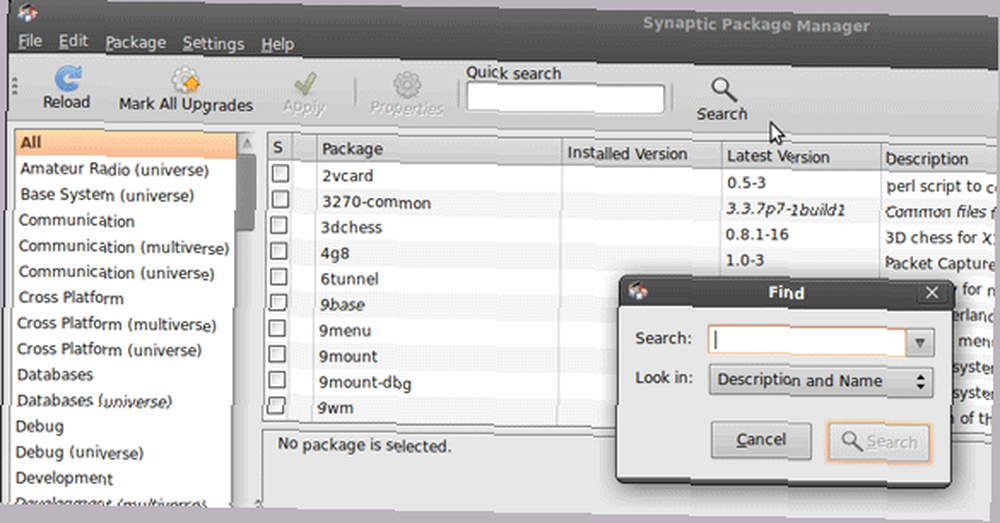Toggle checkbox for 6tunnel package
1000x523 pixels.
click(x=278, y=276)
